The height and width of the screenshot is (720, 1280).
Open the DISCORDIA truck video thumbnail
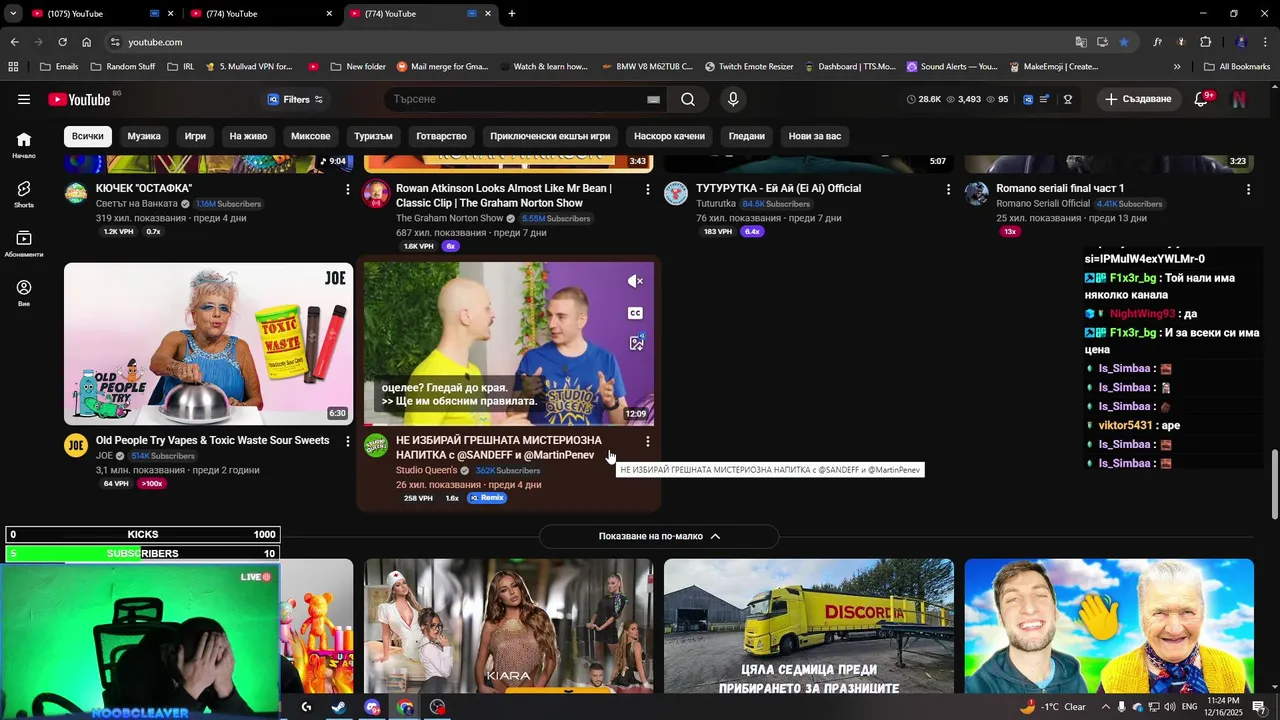pyautogui.click(x=808, y=626)
